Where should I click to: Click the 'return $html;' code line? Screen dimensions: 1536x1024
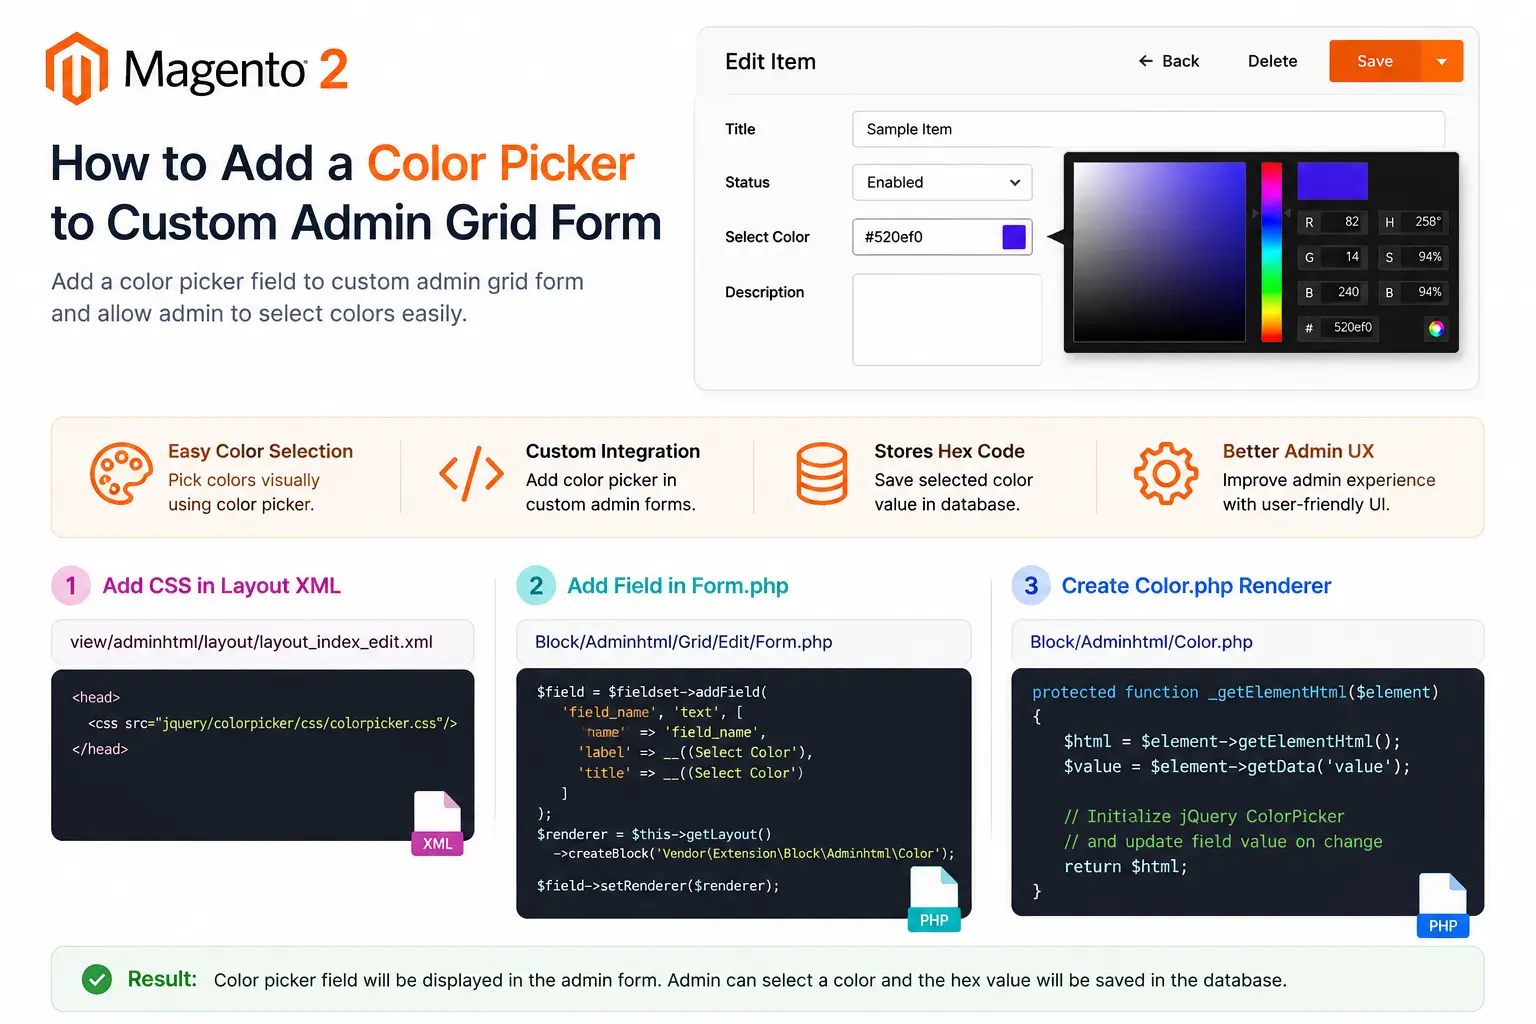[x=1125, y=867]
